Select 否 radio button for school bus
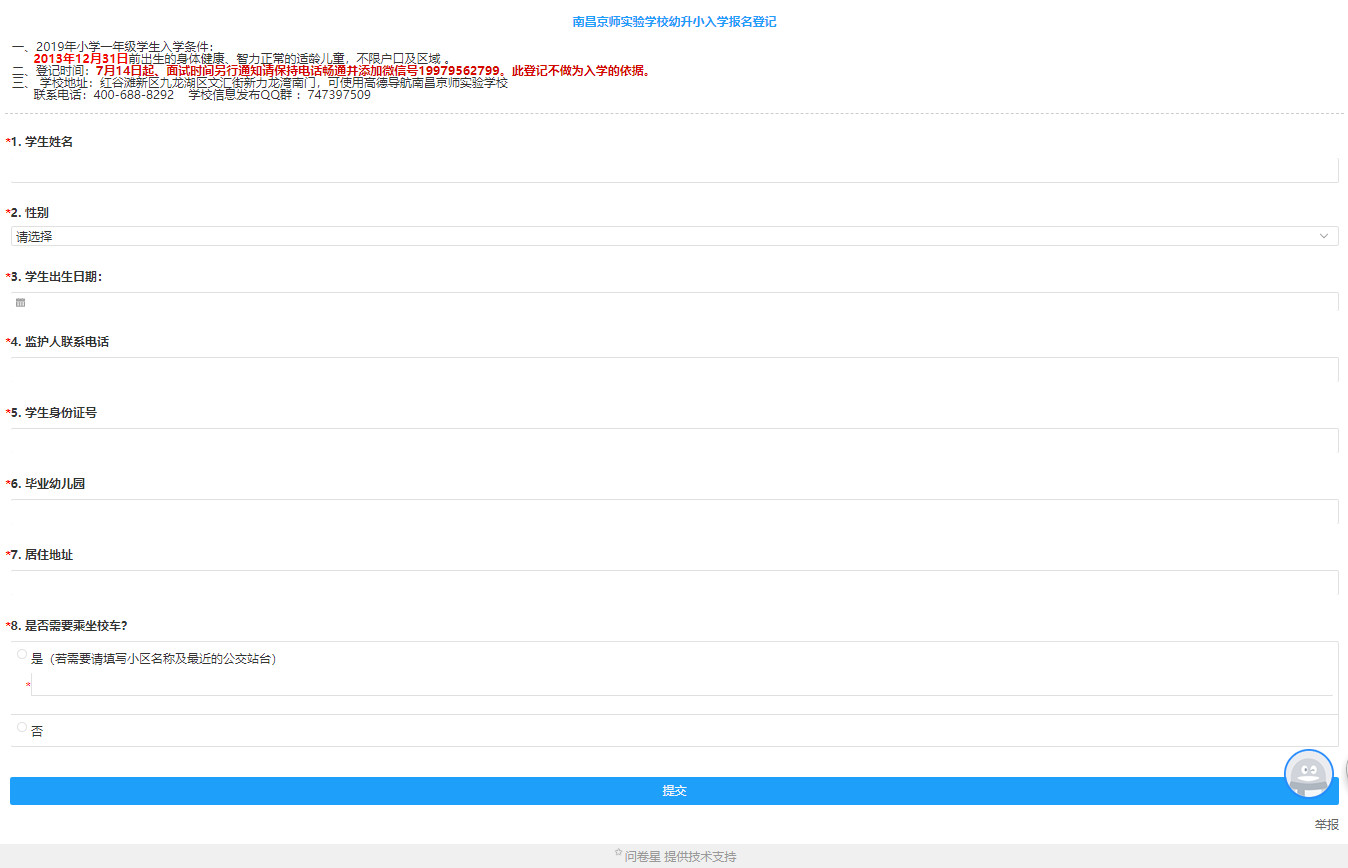The width and height of the screenshot is (1348, 868). tap(22, 727)
